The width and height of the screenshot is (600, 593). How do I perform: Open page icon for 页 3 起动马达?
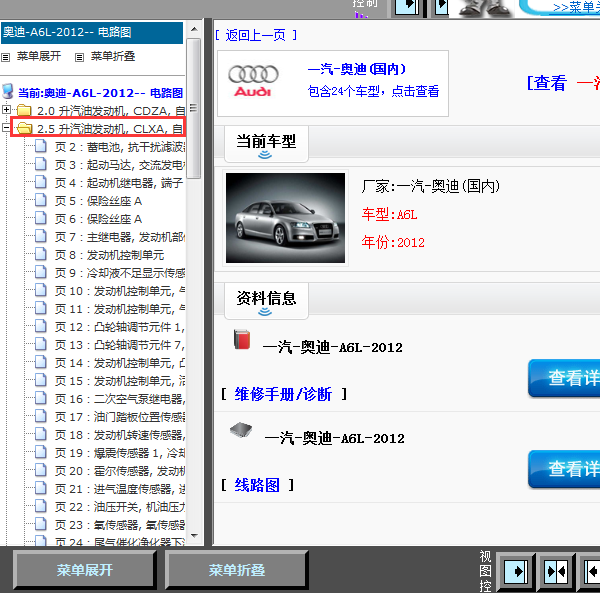[41, 164]
